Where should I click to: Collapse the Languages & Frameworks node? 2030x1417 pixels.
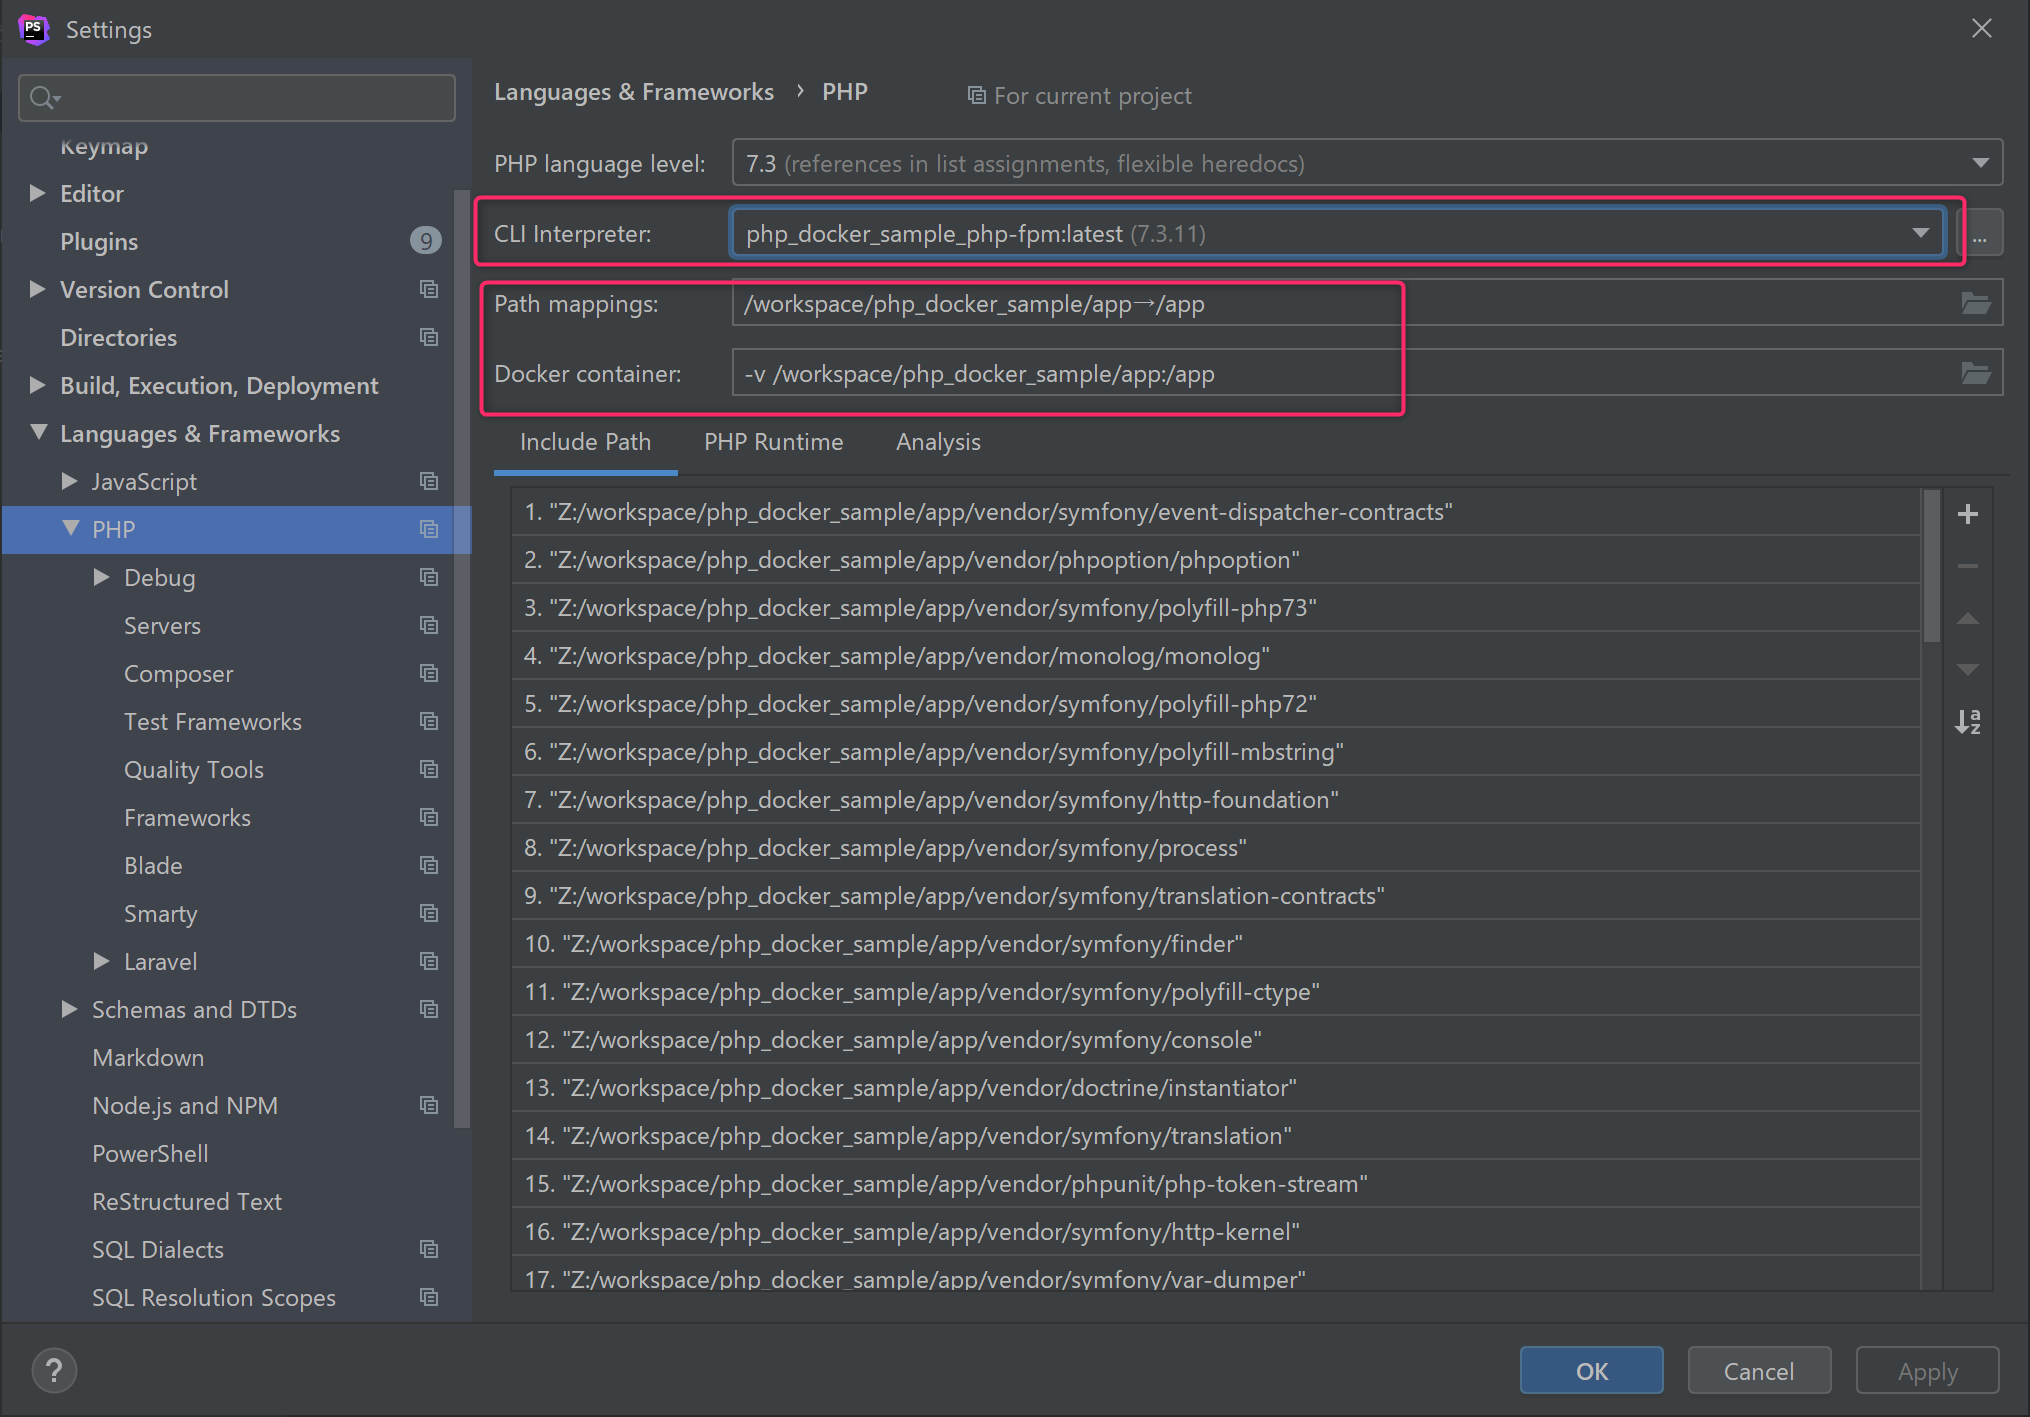pyautogui.click(x=38, y=433)
